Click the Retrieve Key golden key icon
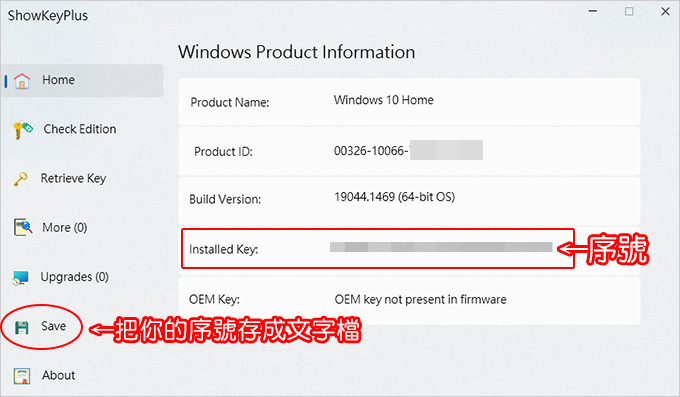This screenshot has height=397, width=680. pos(20,179)
